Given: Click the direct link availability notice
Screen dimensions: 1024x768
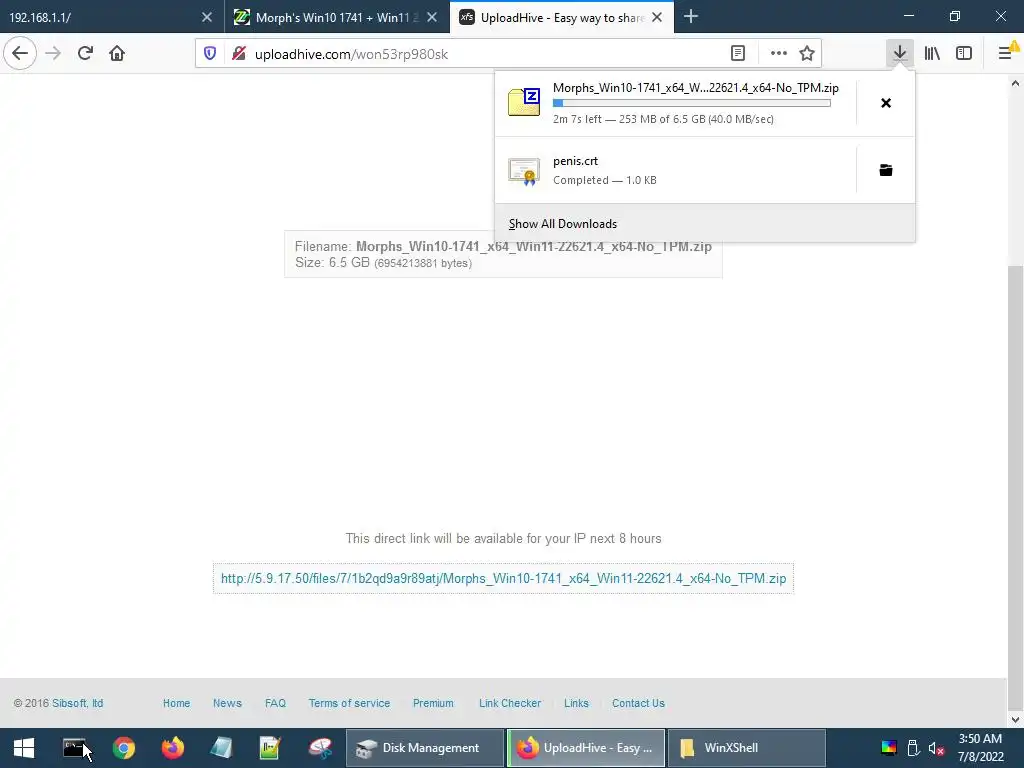Looking at the screenshot, I should coord(504,539).
